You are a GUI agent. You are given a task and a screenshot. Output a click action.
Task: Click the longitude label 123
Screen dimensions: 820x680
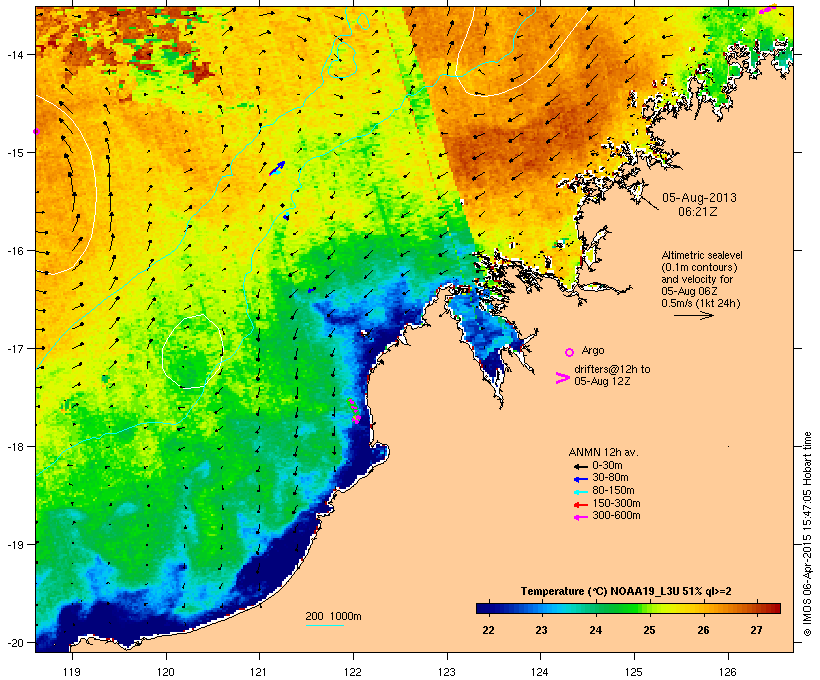pyautogui.click(x=447, y=672)
